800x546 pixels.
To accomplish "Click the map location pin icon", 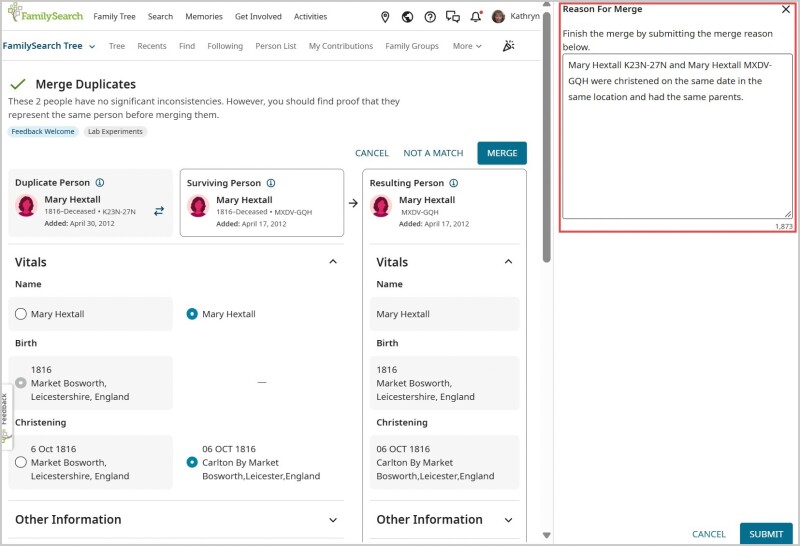I will pos(385,17).
